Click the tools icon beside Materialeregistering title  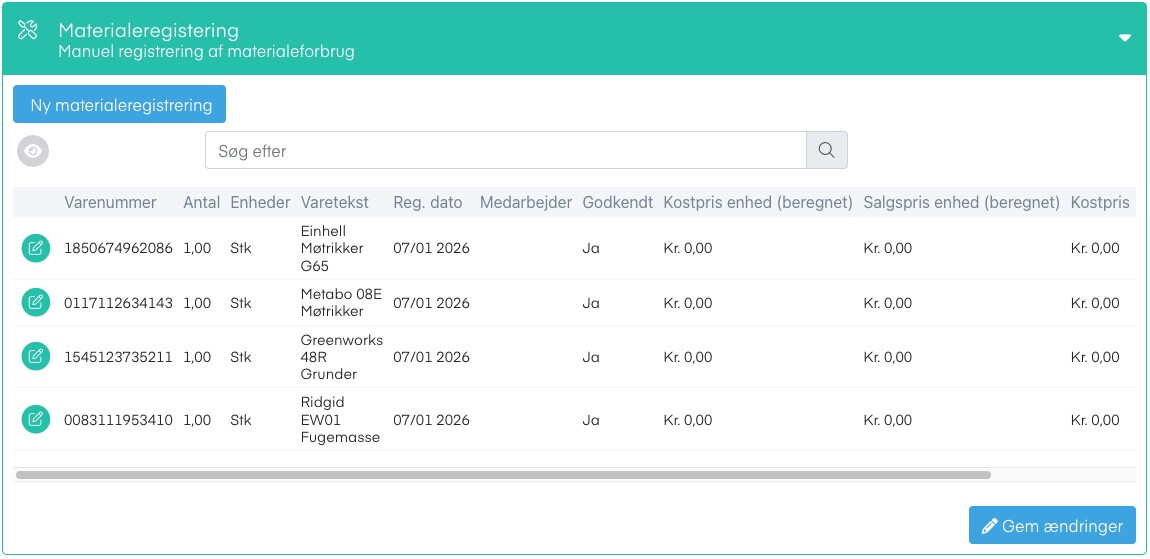(x=28, y=31)
